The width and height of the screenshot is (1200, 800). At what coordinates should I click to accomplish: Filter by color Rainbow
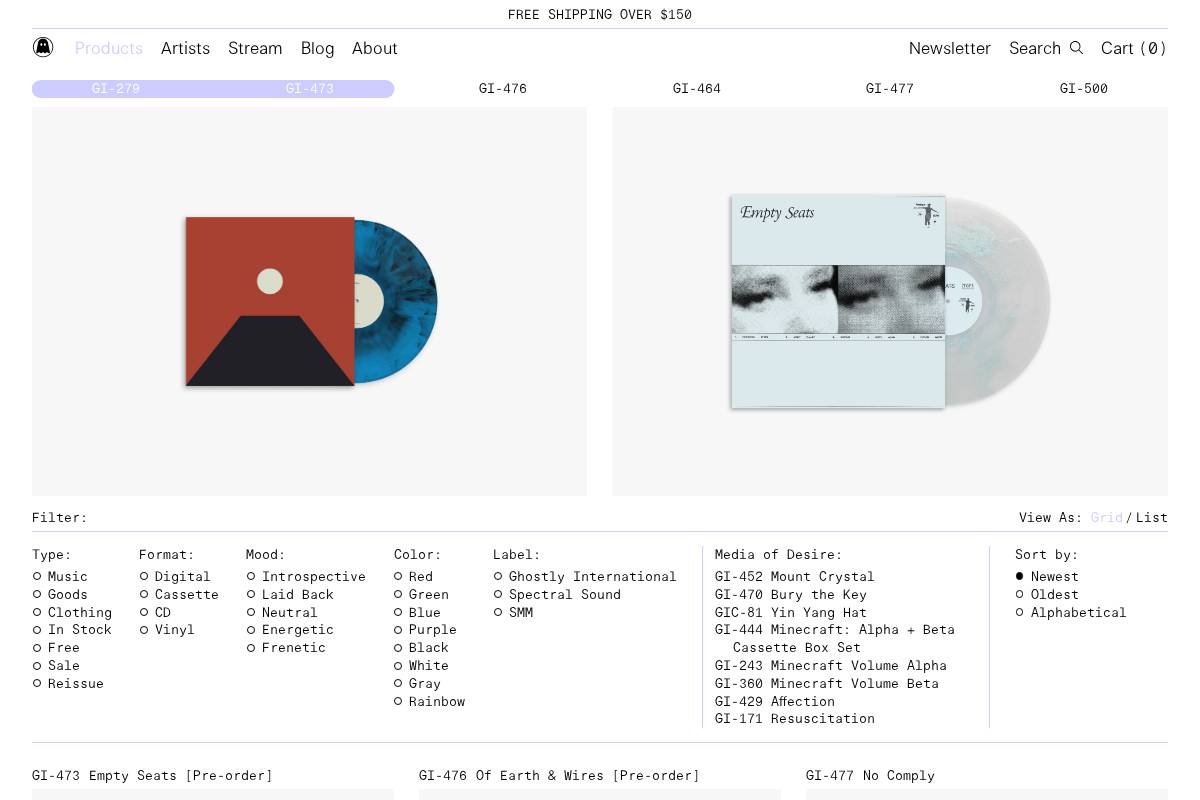coord(430,702)
